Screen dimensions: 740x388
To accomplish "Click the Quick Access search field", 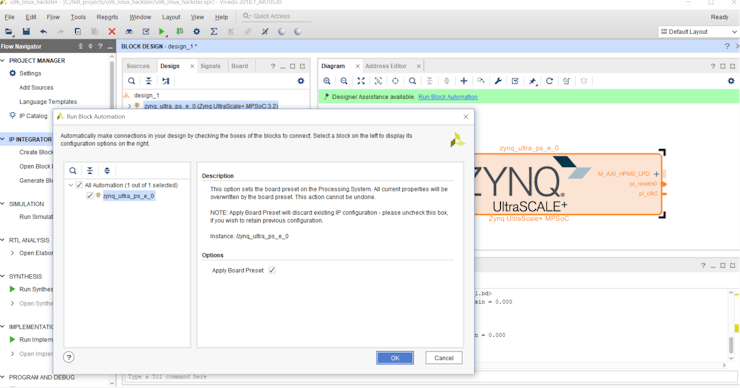I will tap(277, 16).
